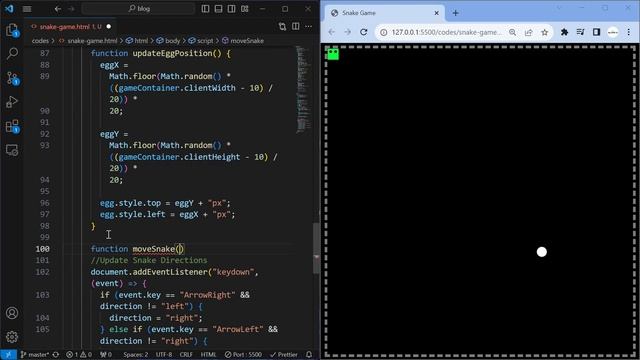Select the snake-game.html editor tab
This screenshot has width=640, height=360.
[70, 27]
